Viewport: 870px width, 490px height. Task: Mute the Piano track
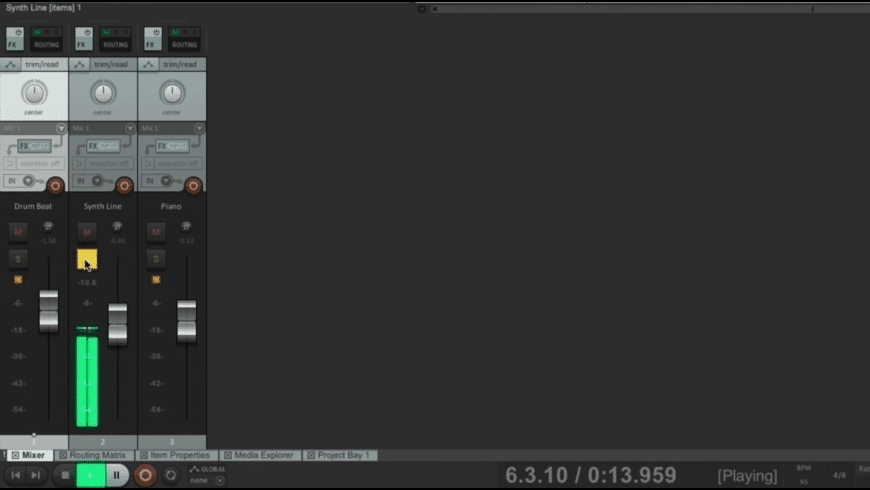pos(156,232)
